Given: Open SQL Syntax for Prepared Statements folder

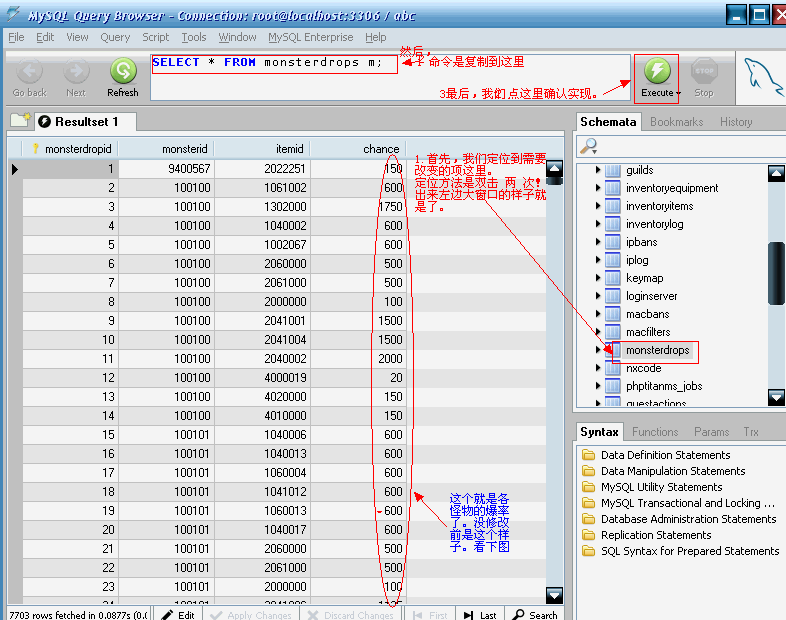Looking at the screenshot, I should tap(587, 551).
